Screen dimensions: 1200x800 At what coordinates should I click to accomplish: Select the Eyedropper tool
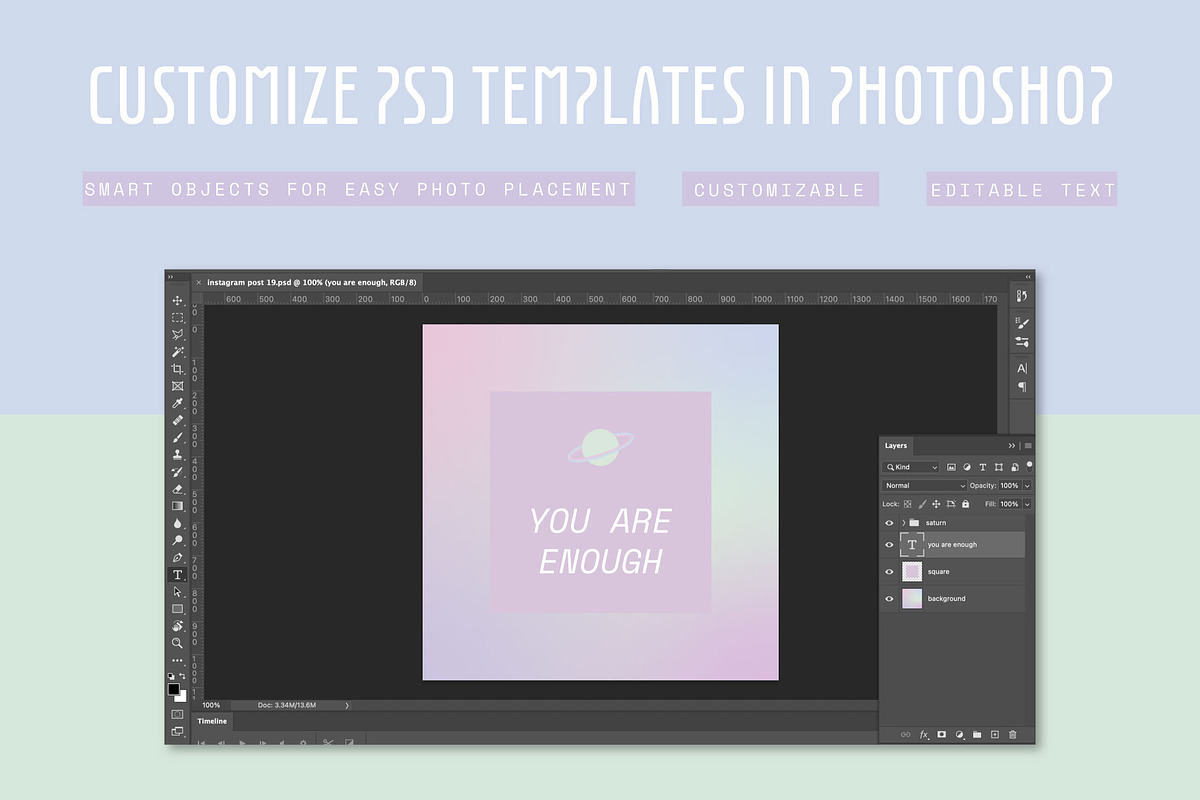177,403
